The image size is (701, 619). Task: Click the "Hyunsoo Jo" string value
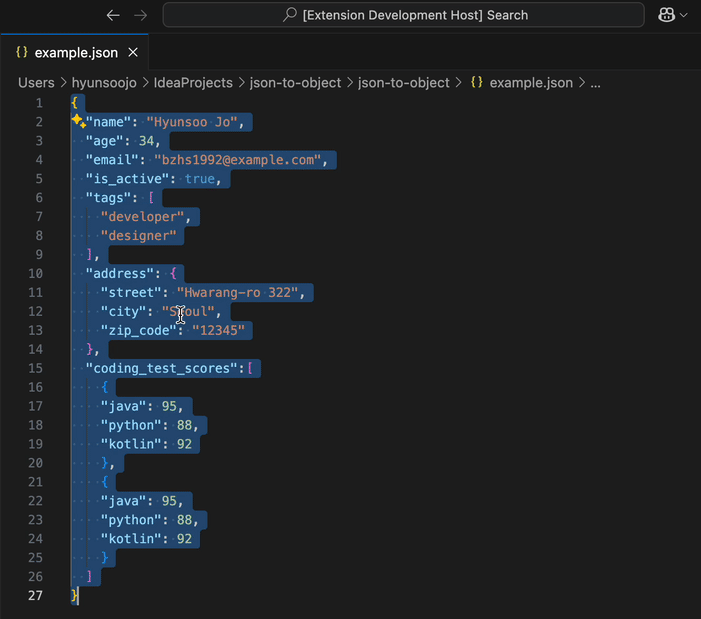[192, 122]
